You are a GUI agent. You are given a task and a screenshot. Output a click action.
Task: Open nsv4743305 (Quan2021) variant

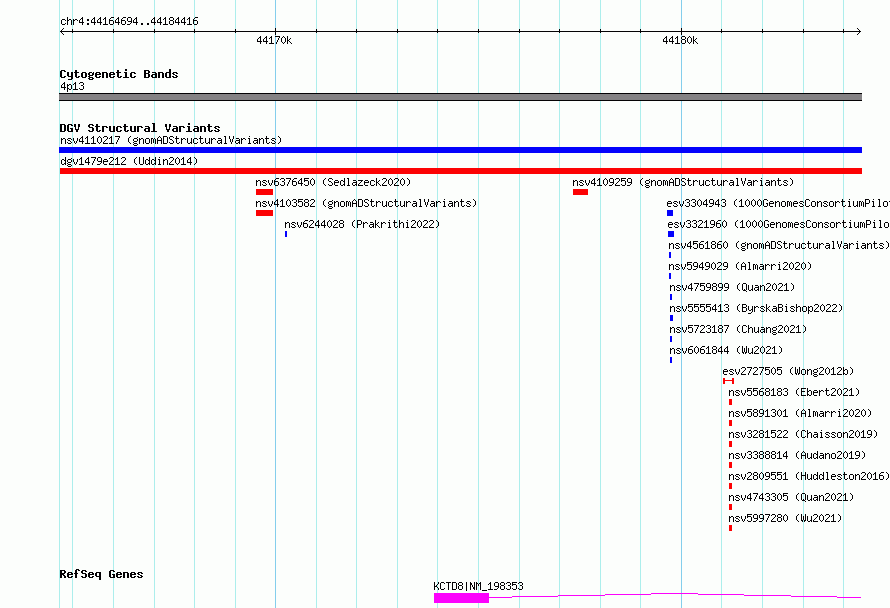(x=791, y=497)
